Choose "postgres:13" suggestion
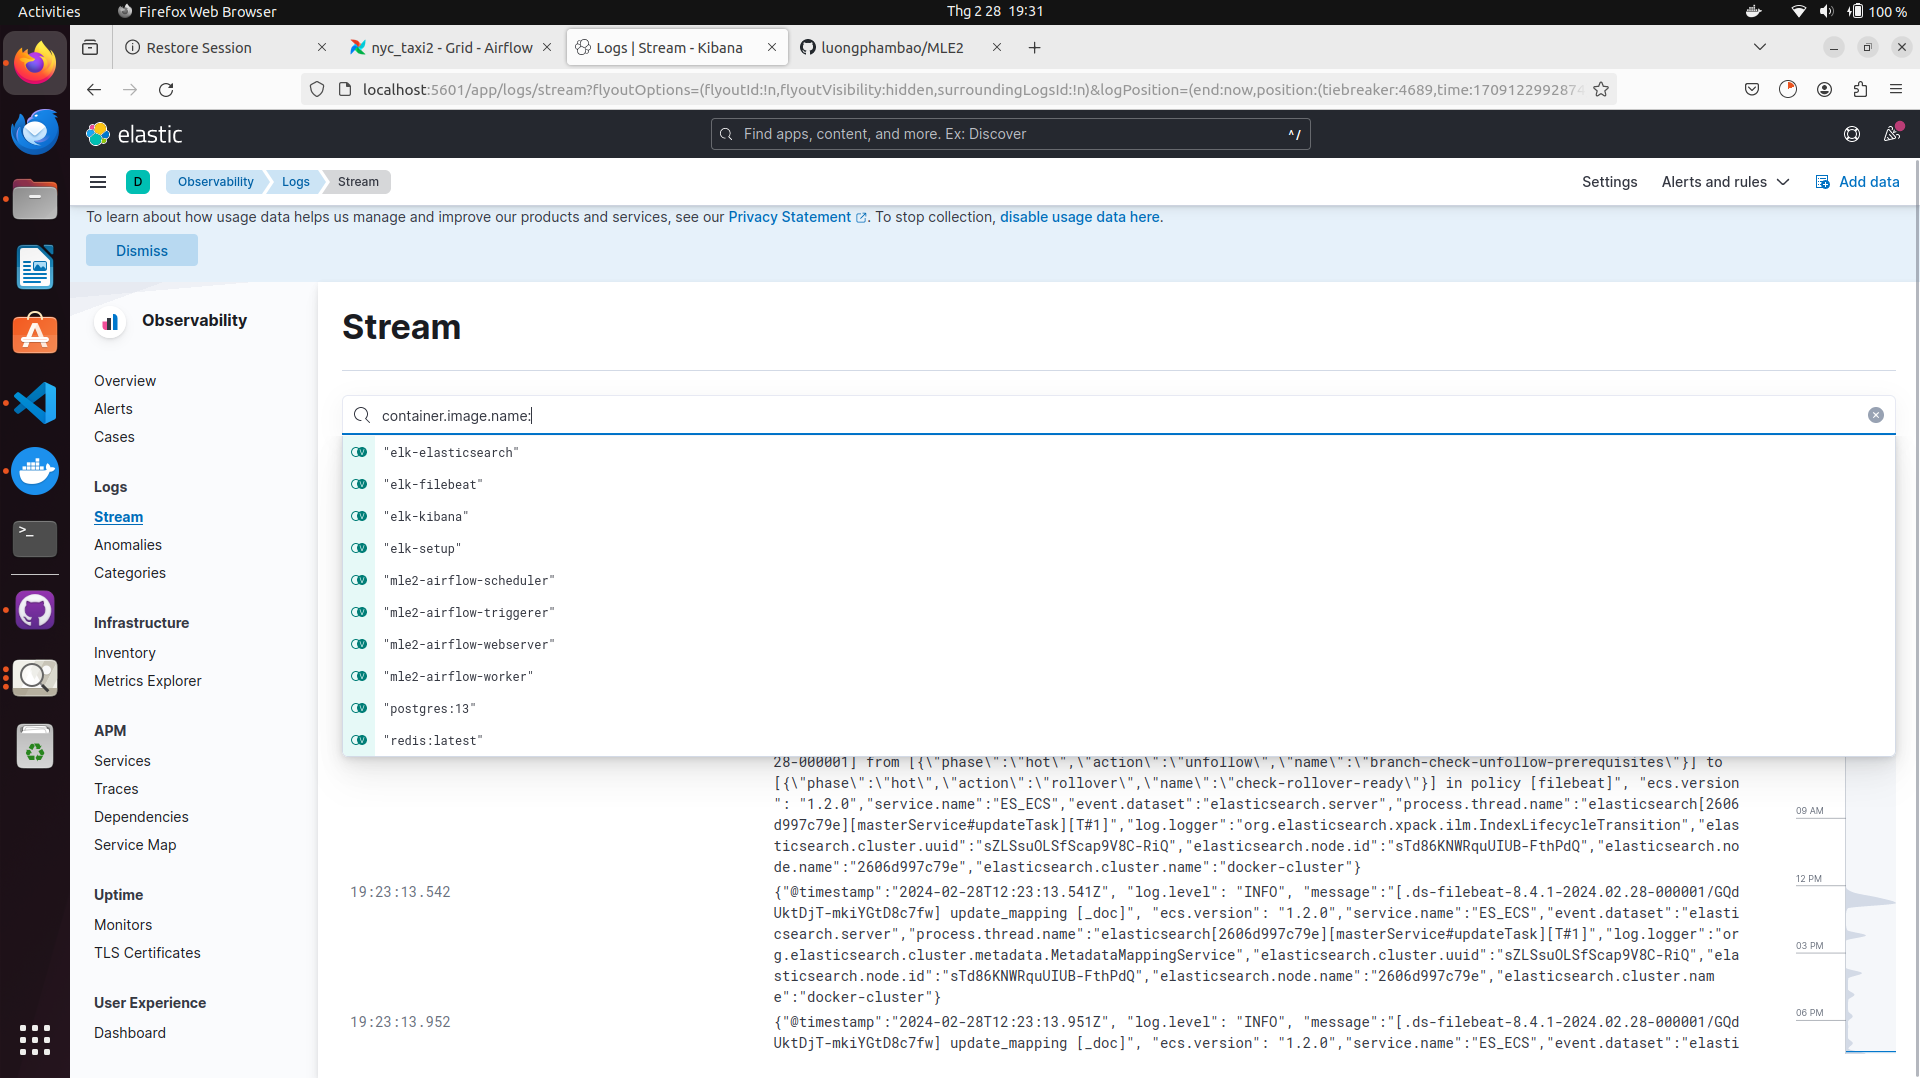Viewport: 1920px width, 1078px height. [1118, 708]
